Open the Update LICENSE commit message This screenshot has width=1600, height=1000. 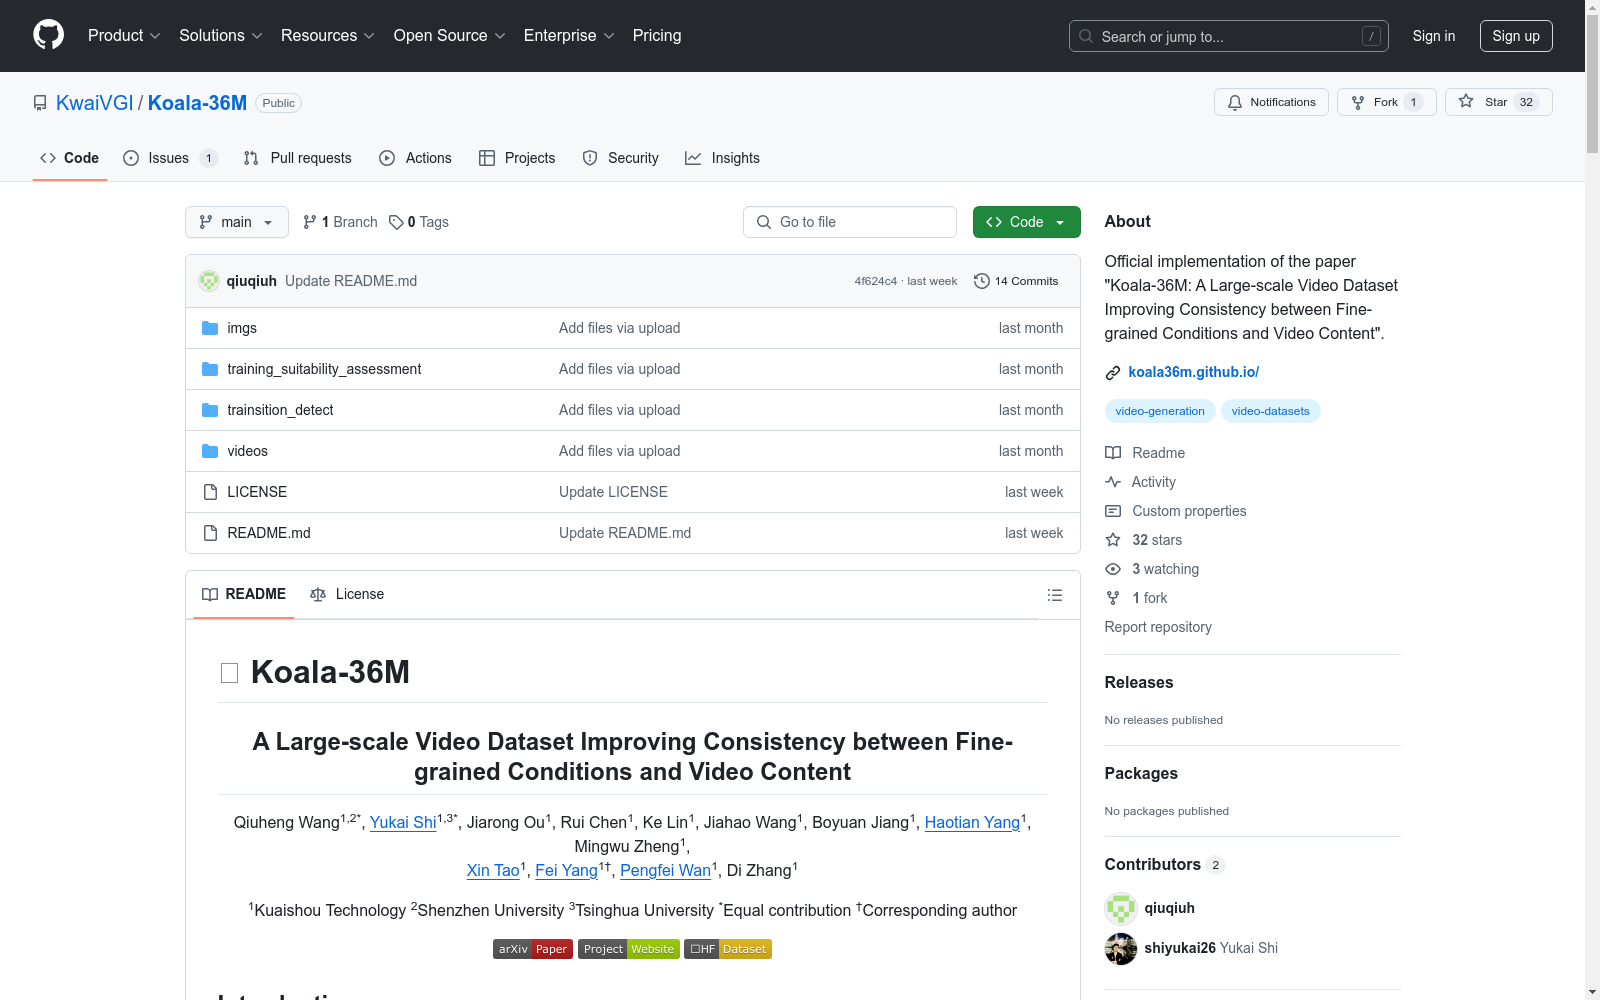click(613, 492)
